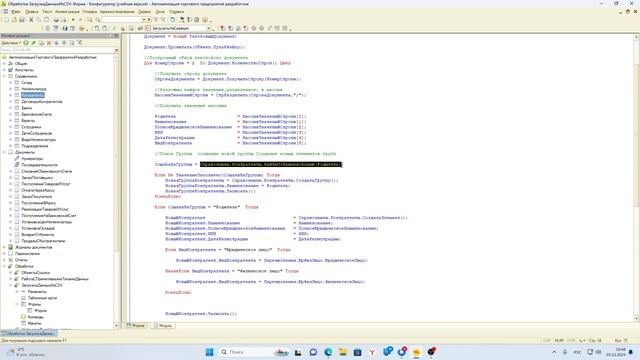
Task: Open the Отладка menu
Action: pyautogui.click(x=90, y=12)
